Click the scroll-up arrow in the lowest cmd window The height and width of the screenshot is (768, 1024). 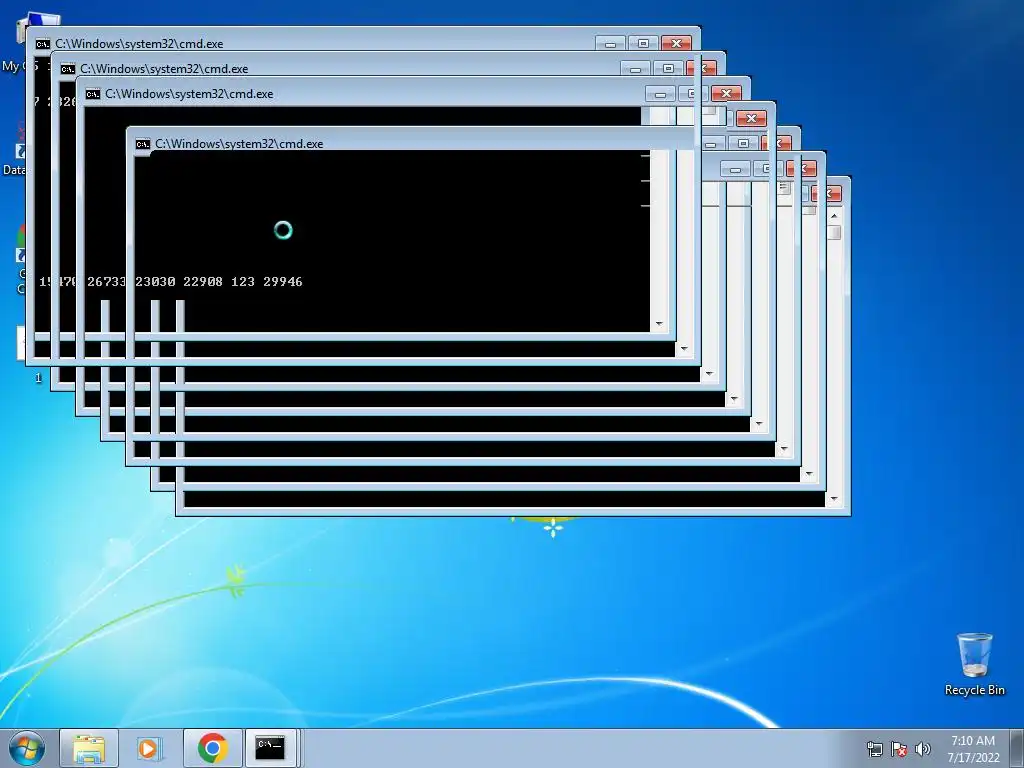[834, 216]
